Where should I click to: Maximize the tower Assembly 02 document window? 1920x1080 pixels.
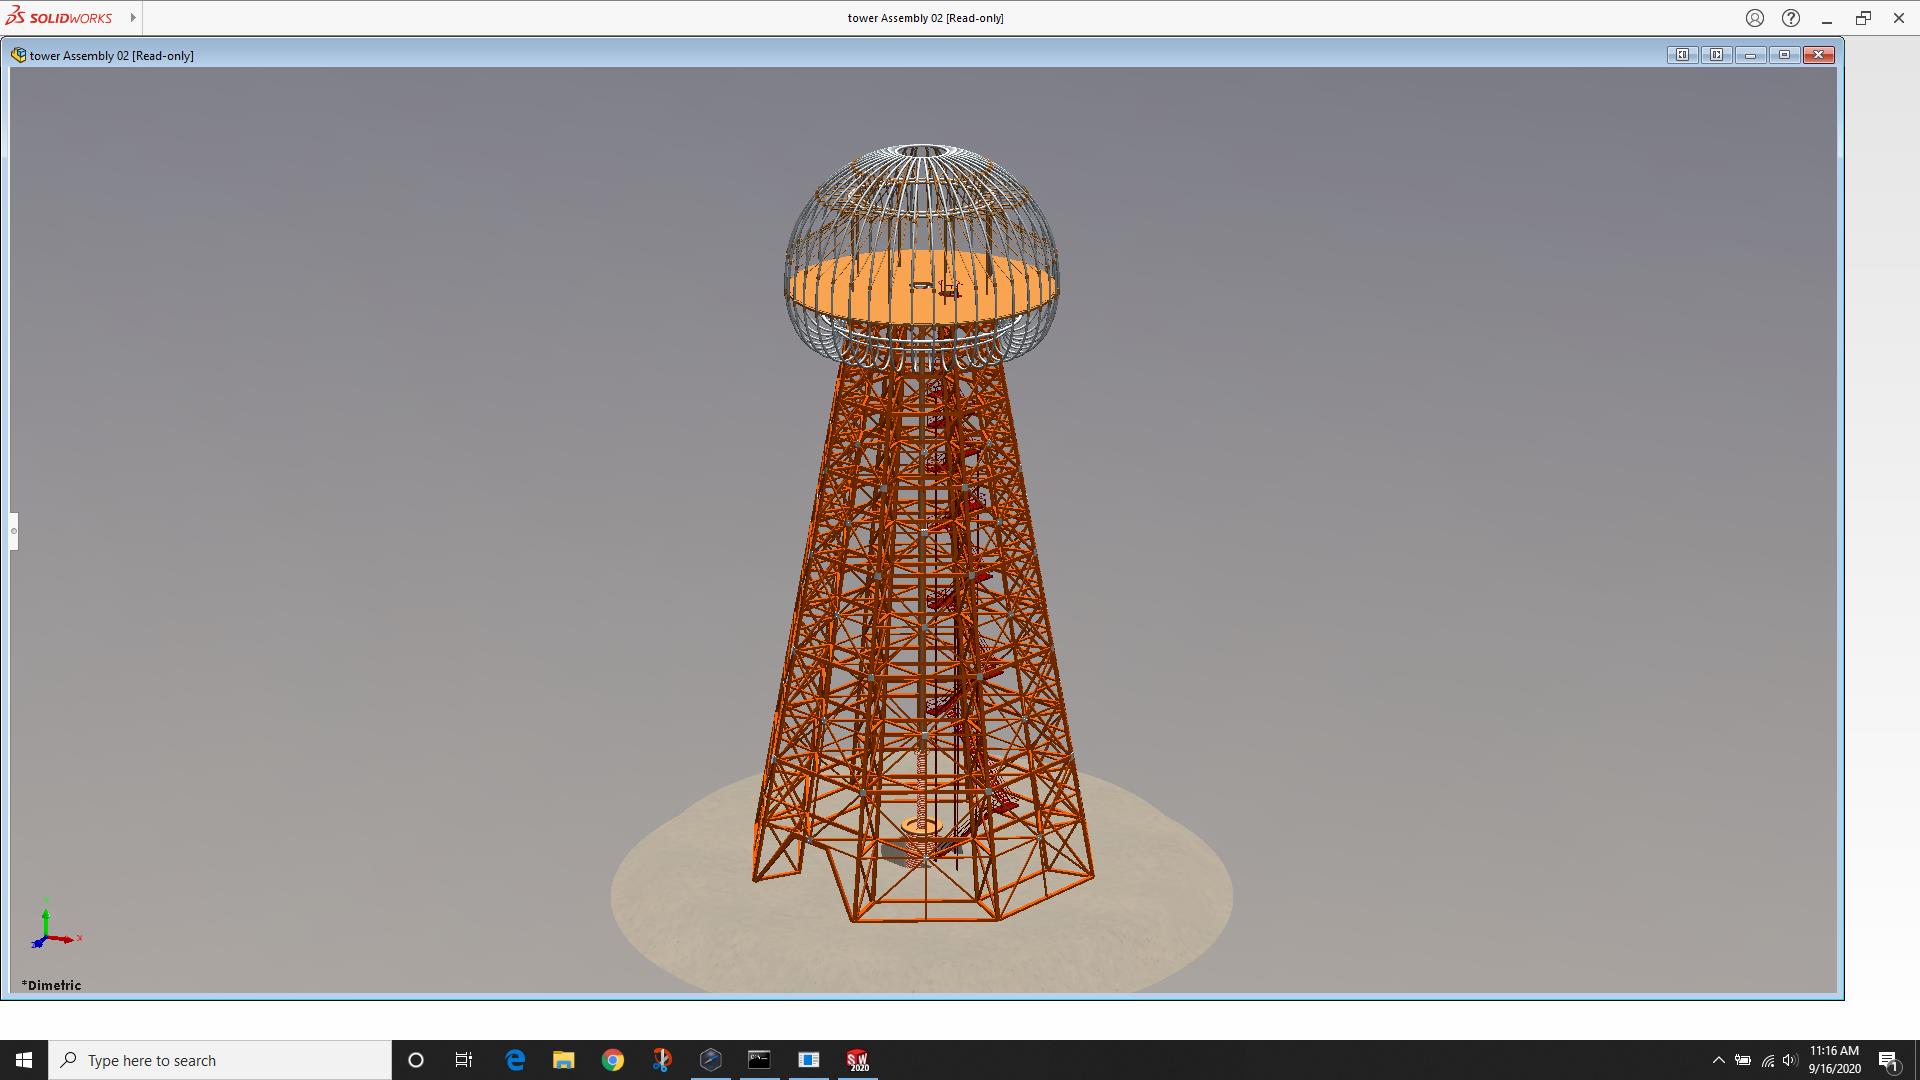pos(1784,55)
